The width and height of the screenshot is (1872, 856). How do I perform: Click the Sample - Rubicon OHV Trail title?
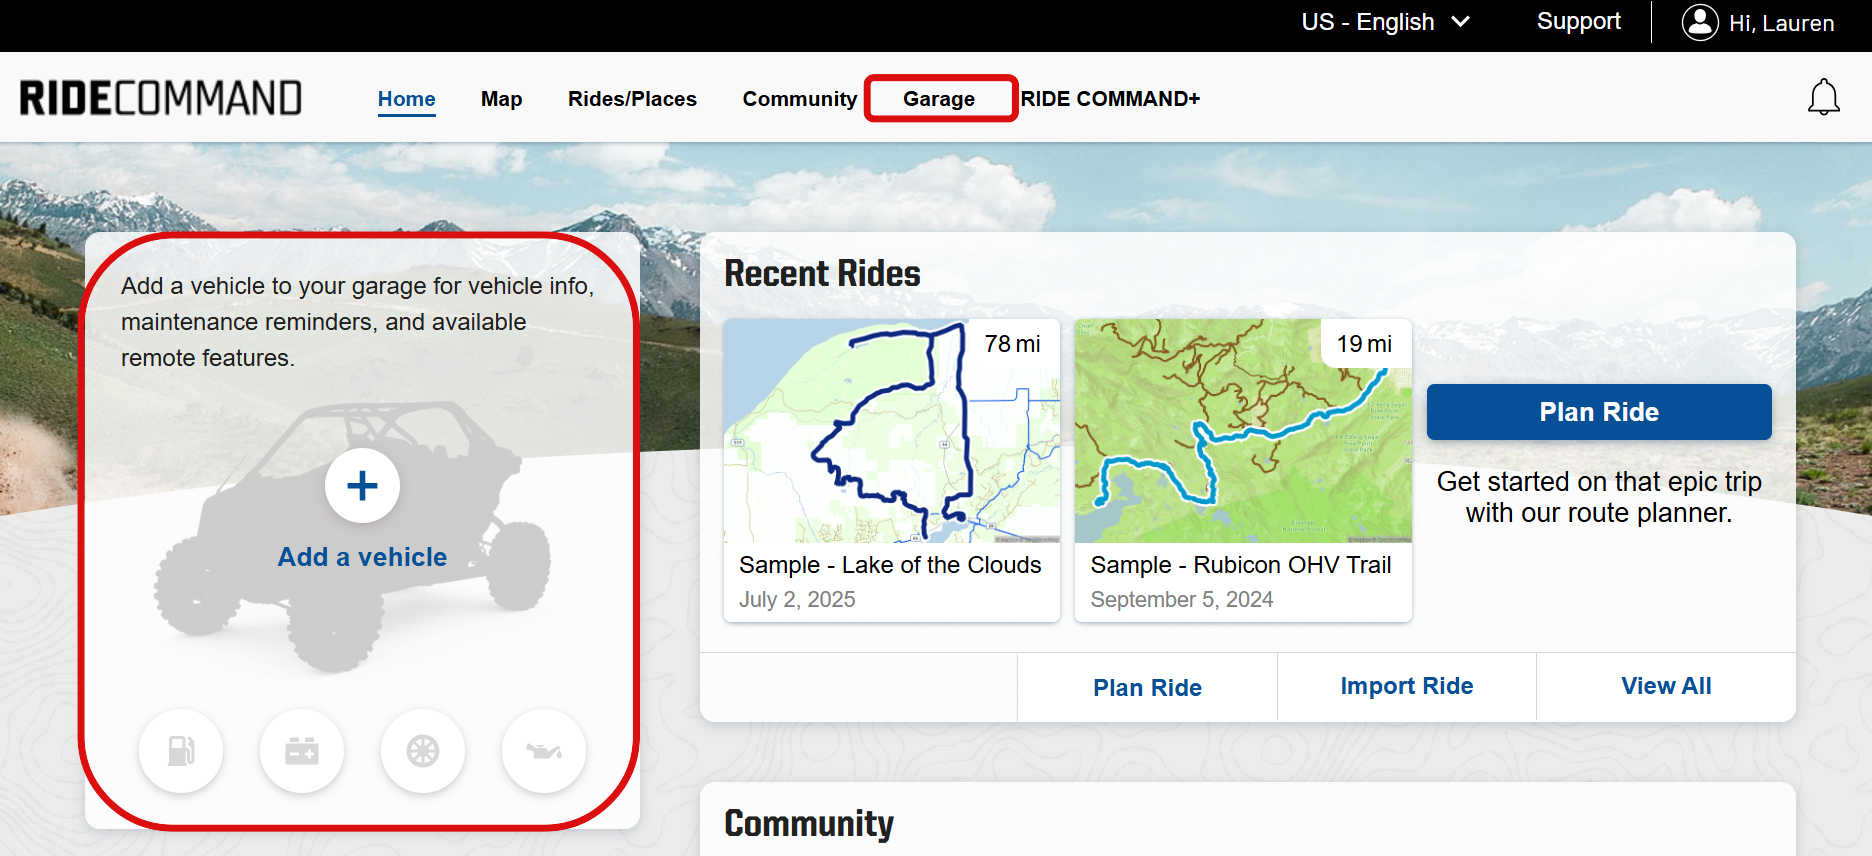click(1241, 565)
